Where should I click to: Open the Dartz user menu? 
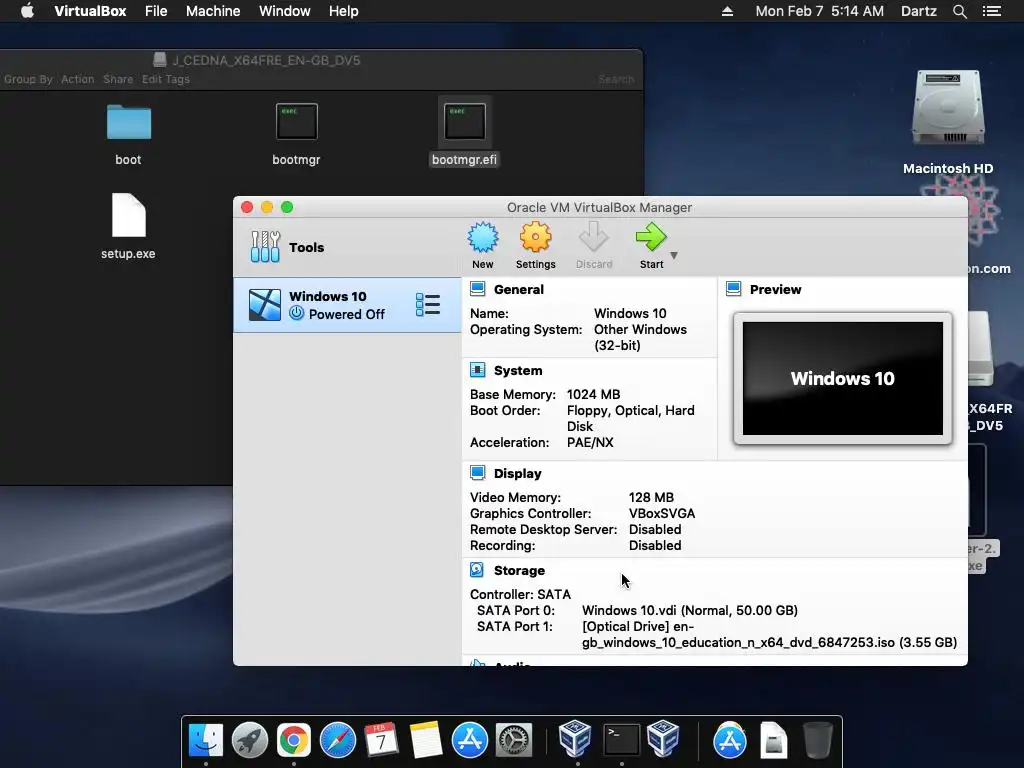[x=919, y=11]
